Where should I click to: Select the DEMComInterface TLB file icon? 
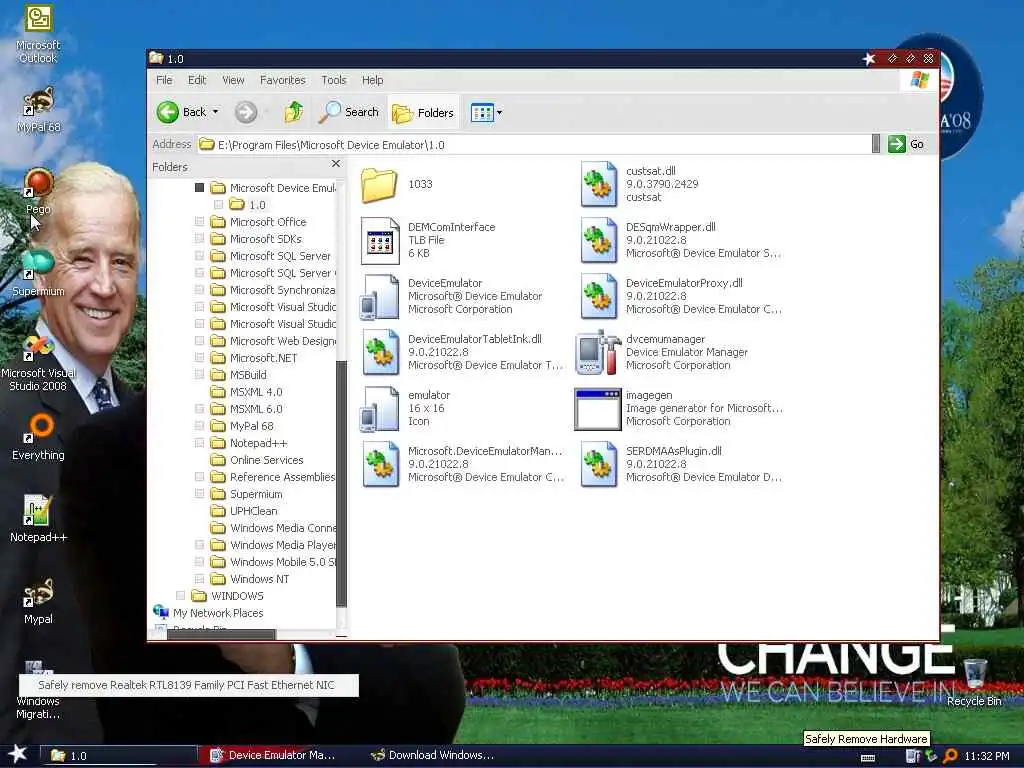[x=379, y=240]
